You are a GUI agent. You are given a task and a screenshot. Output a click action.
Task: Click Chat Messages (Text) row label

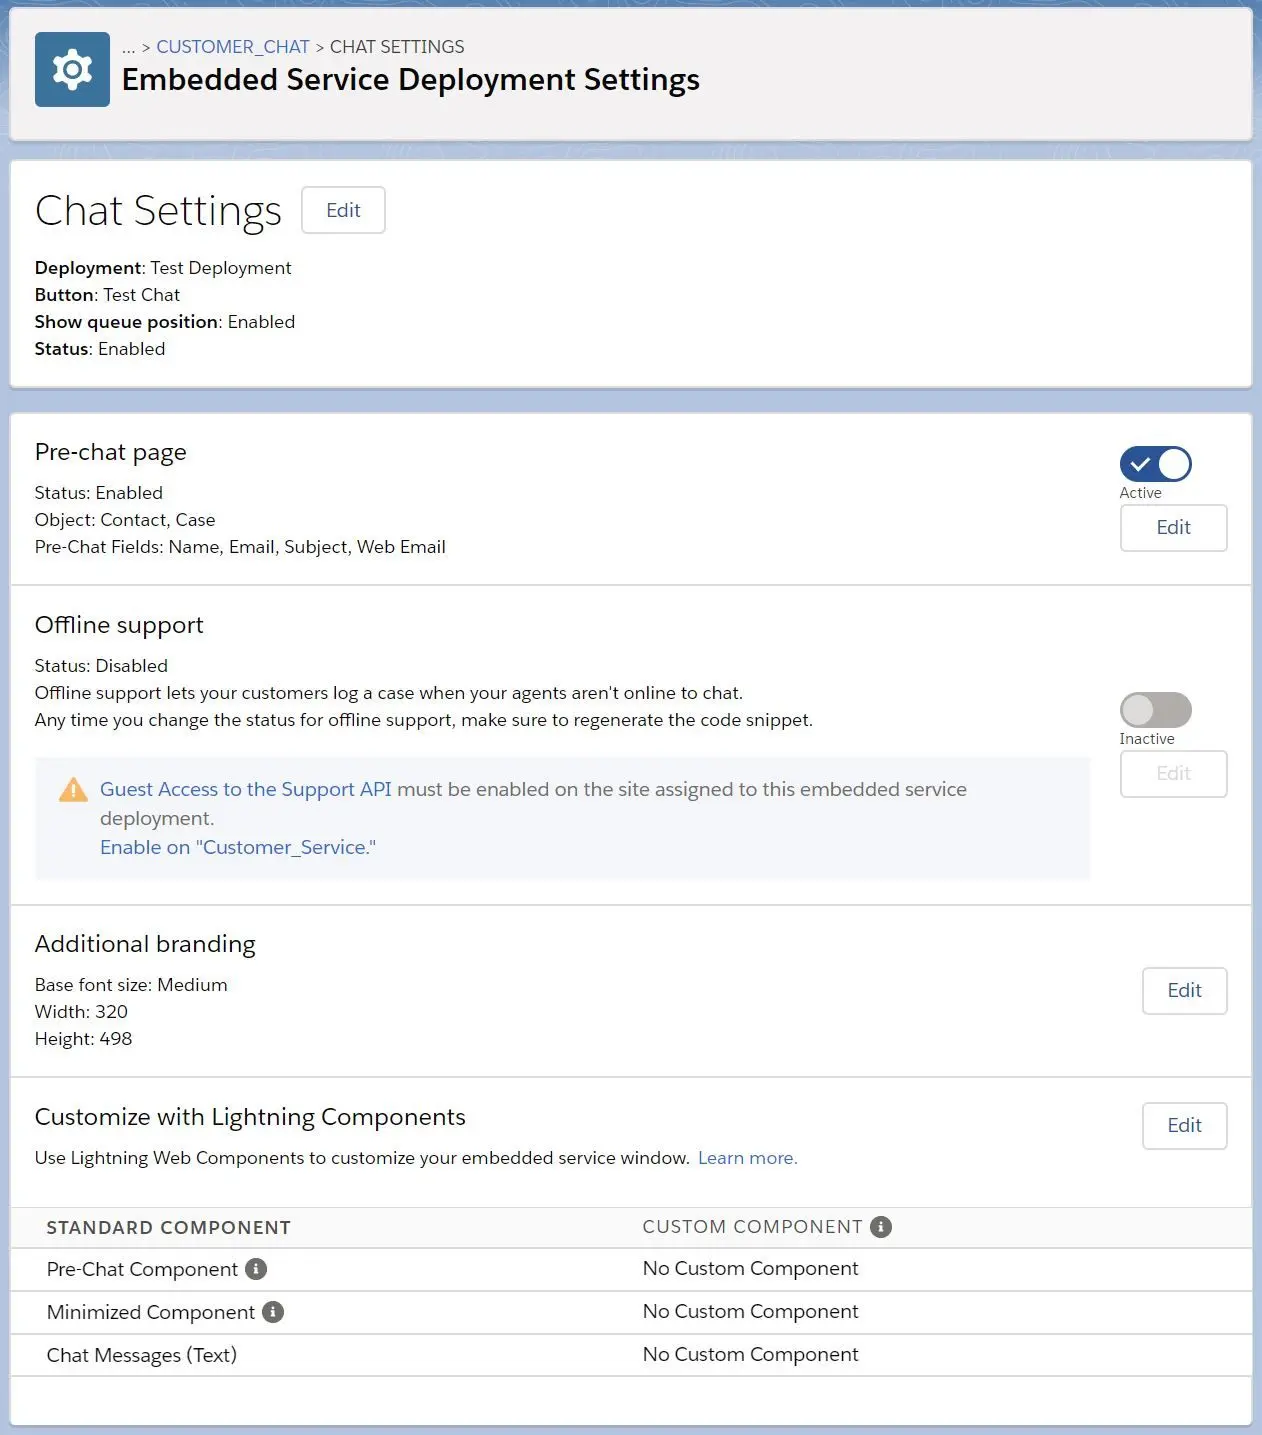click(142, 1355)
